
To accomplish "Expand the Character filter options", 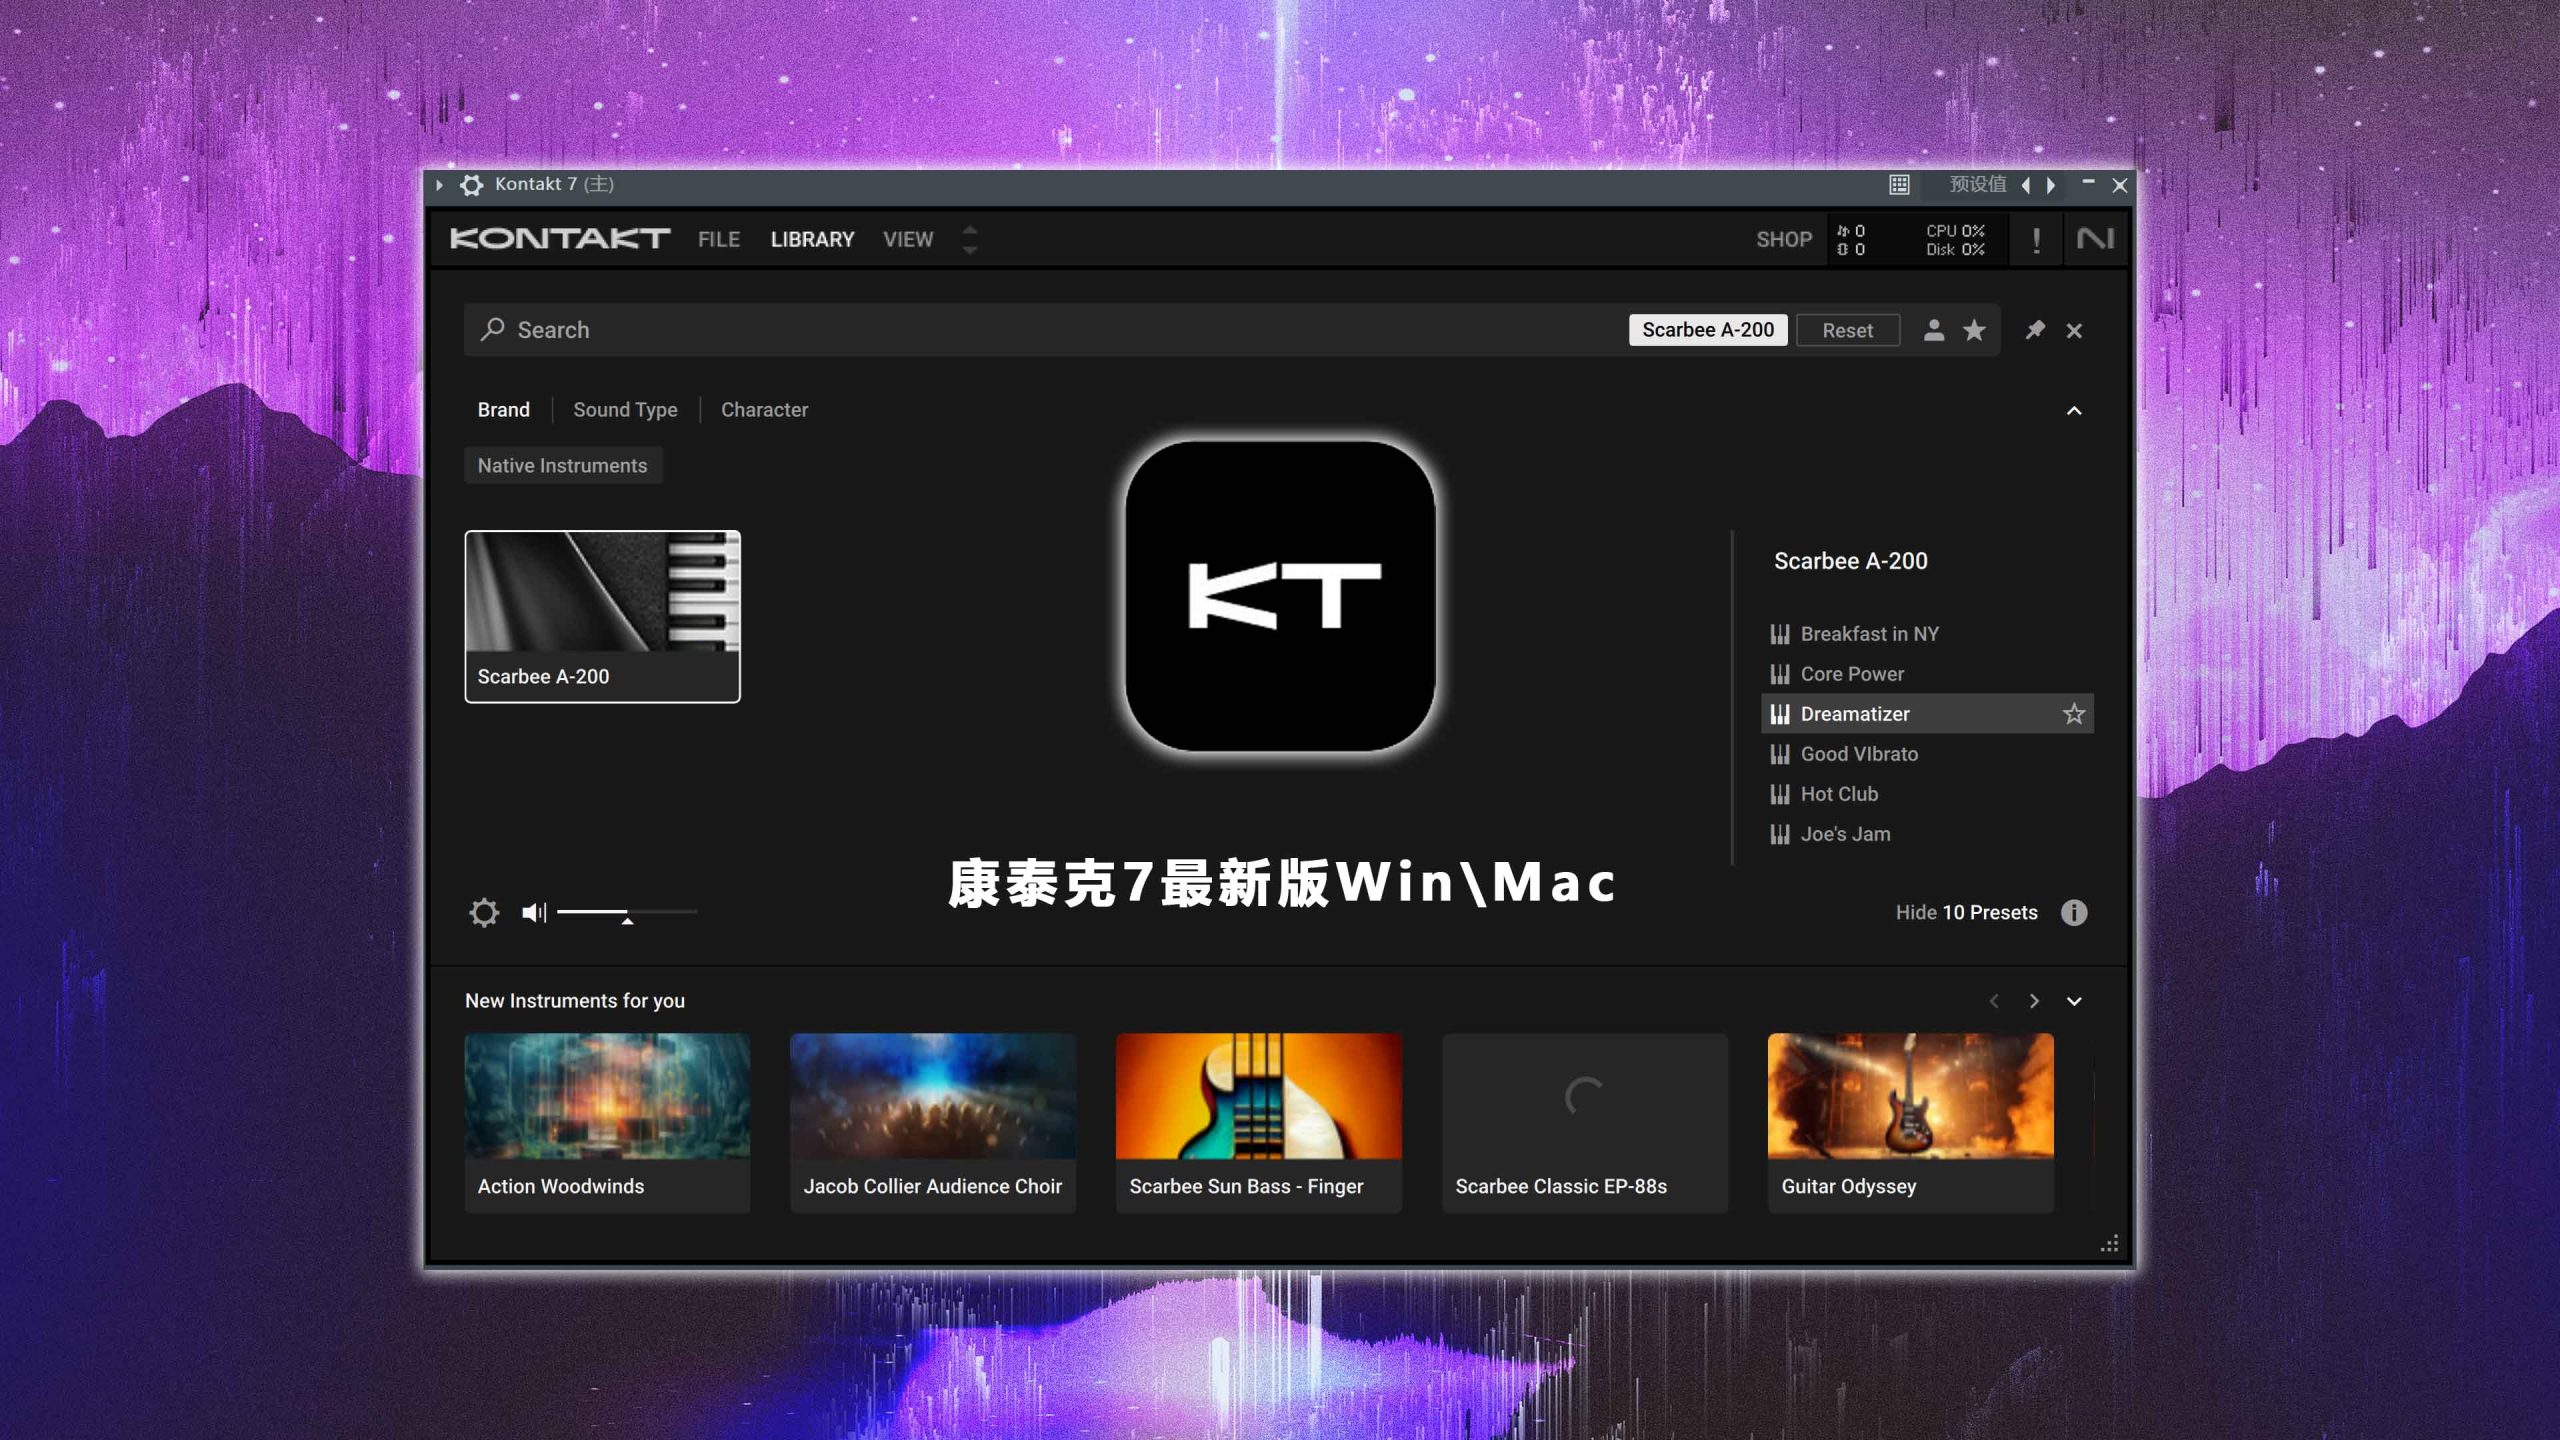I will 763,408.
